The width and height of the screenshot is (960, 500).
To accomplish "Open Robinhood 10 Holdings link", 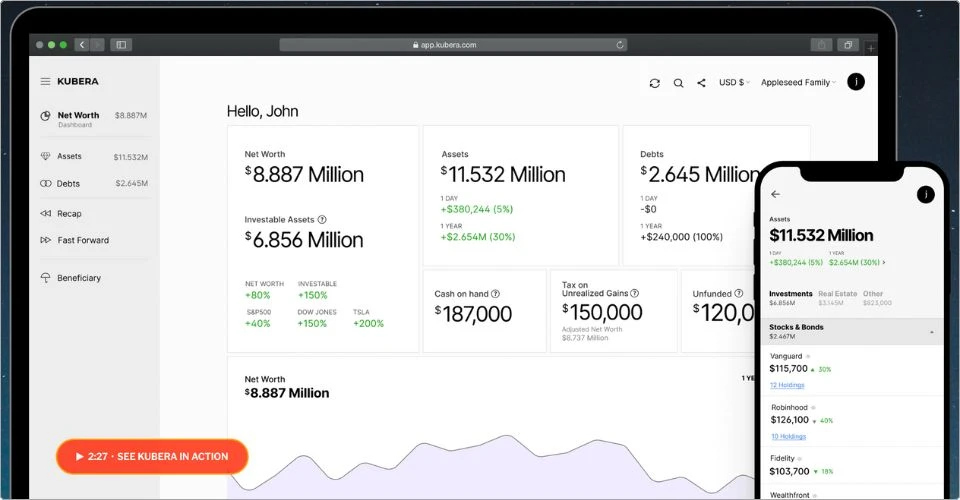I will point(789,436).
